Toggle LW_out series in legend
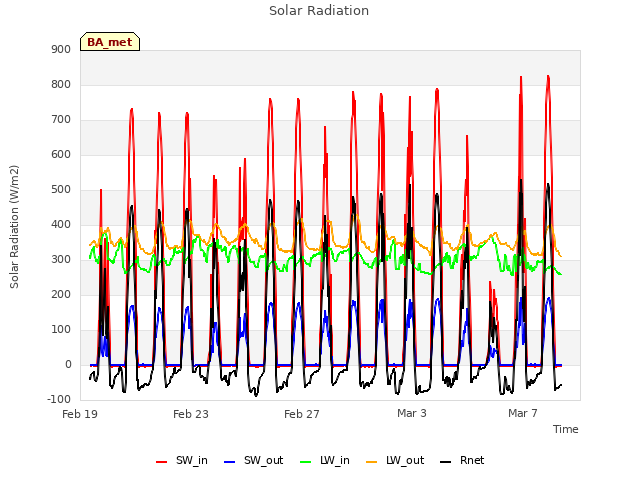 point(395,460)
